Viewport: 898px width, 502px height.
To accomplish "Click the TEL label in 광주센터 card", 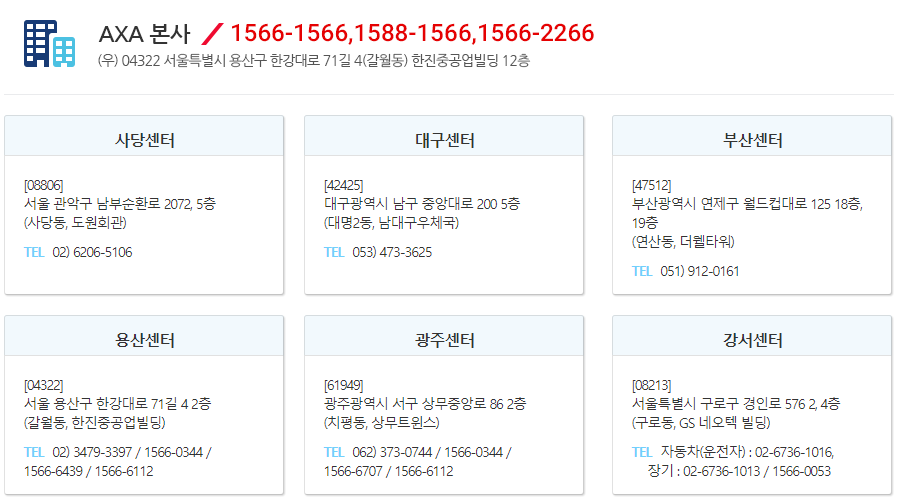I will point(334,452).
